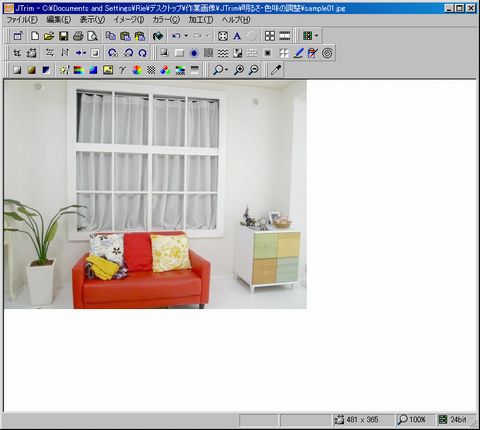
Task: Save the image with the floppy disk icon
Action: pyautogui.click(x=63, y=36)
